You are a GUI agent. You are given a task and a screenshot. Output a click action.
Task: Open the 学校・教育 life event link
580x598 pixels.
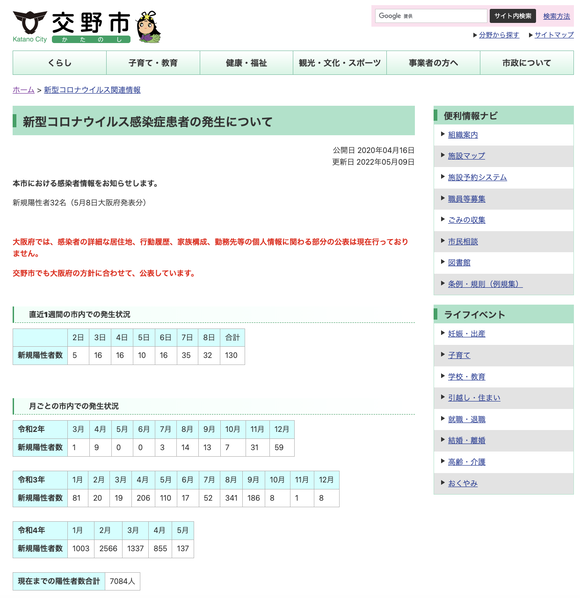[466, 377]
